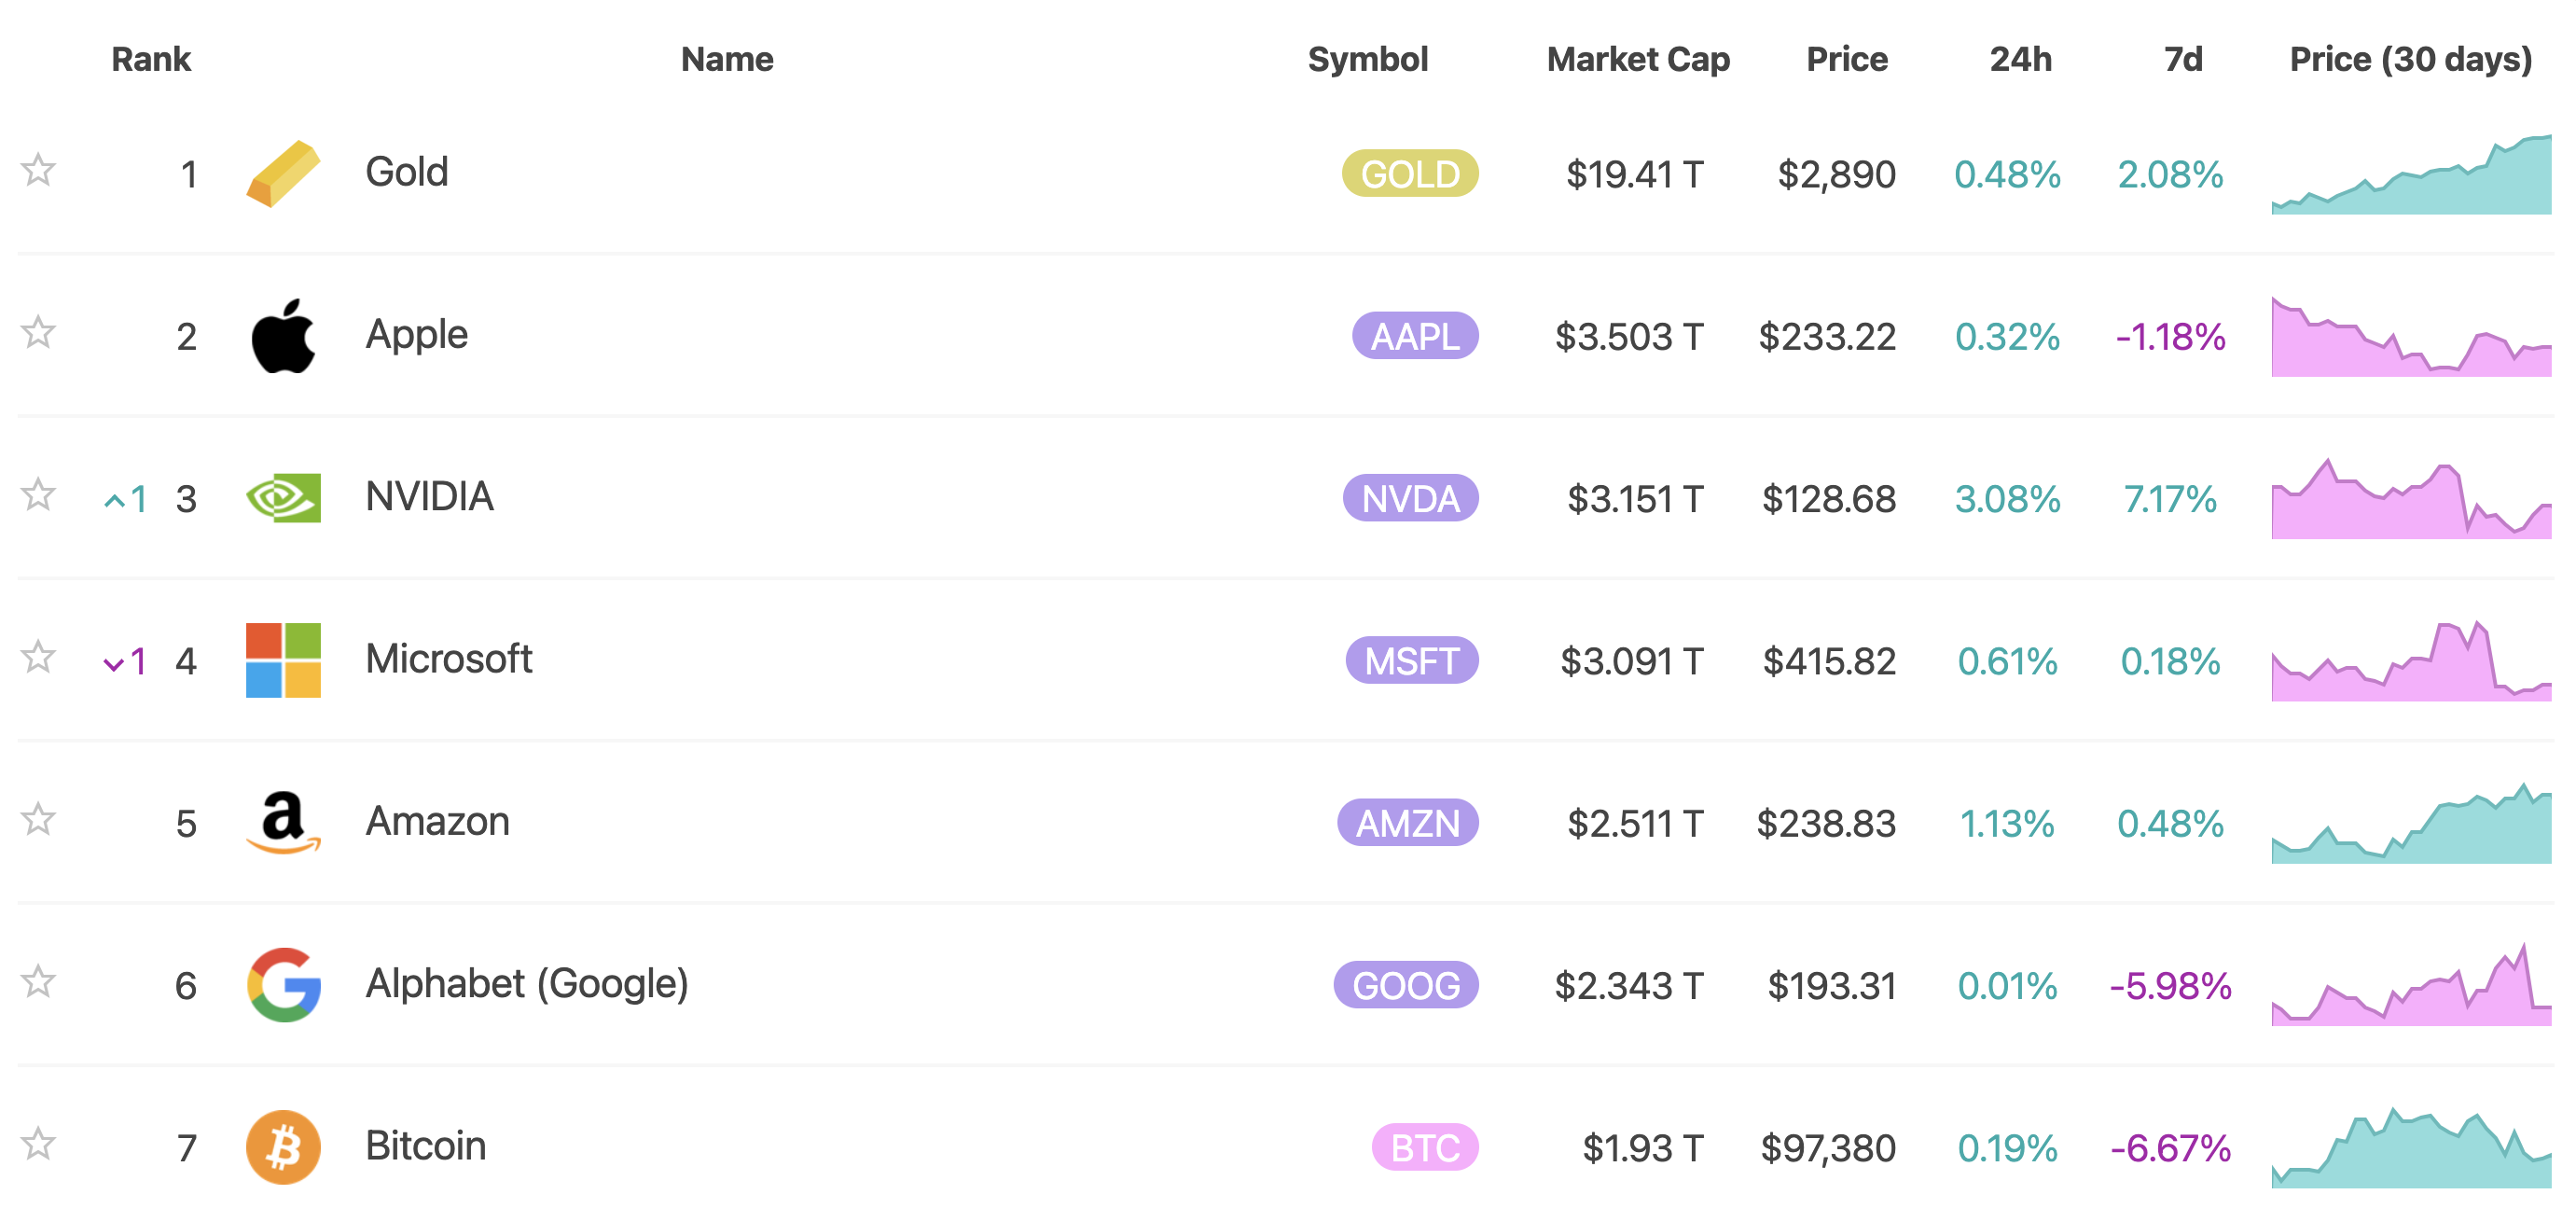Sort table by Market Cap column

click(x=1637, y=60)
